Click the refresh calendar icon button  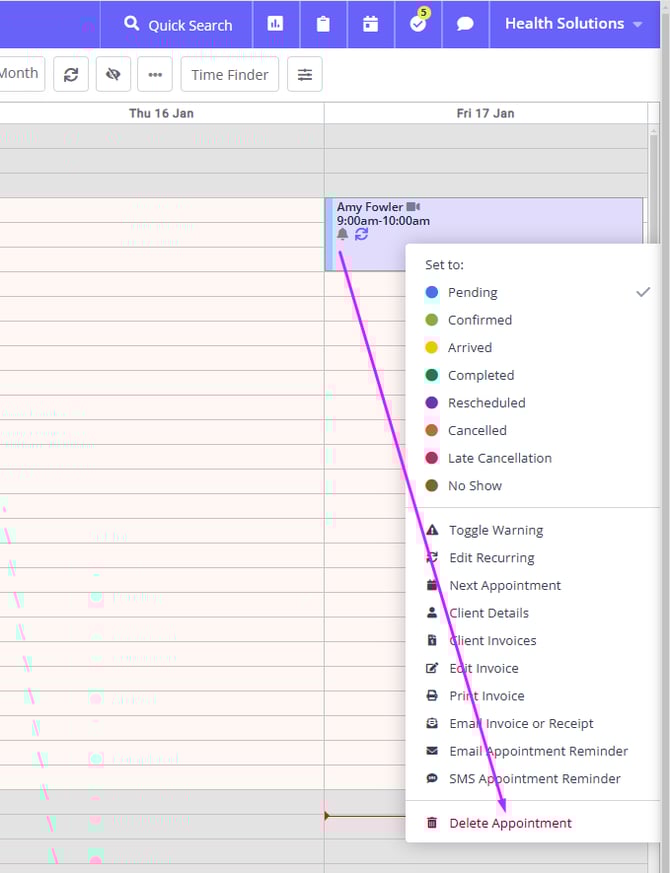71,74
